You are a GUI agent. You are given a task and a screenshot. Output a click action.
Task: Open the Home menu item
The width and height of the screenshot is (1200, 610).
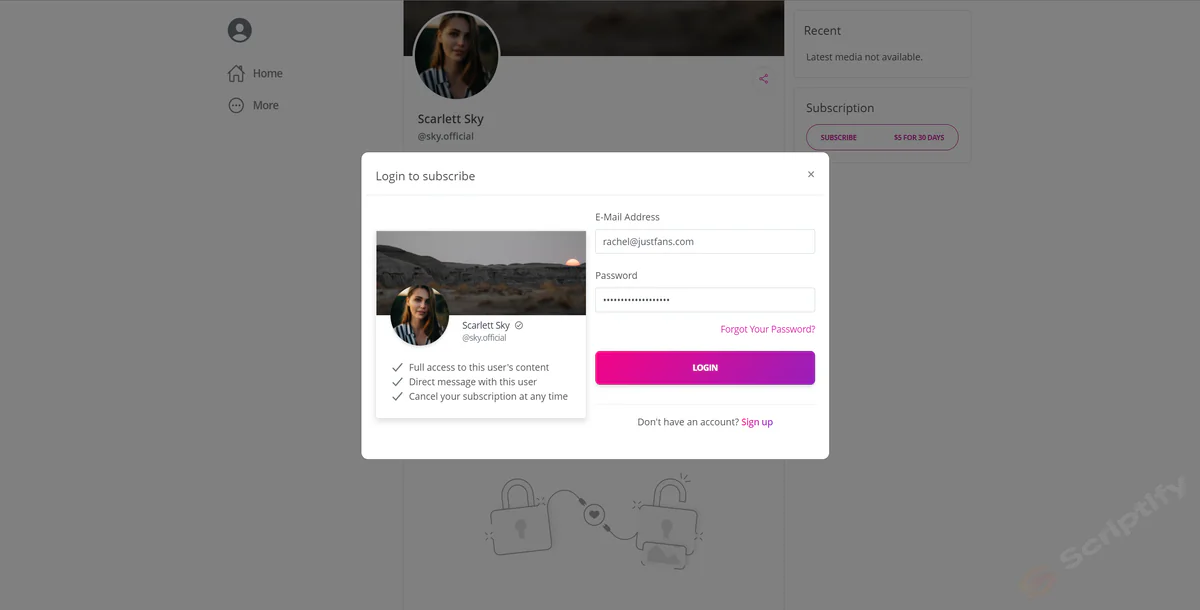point(267,73)
